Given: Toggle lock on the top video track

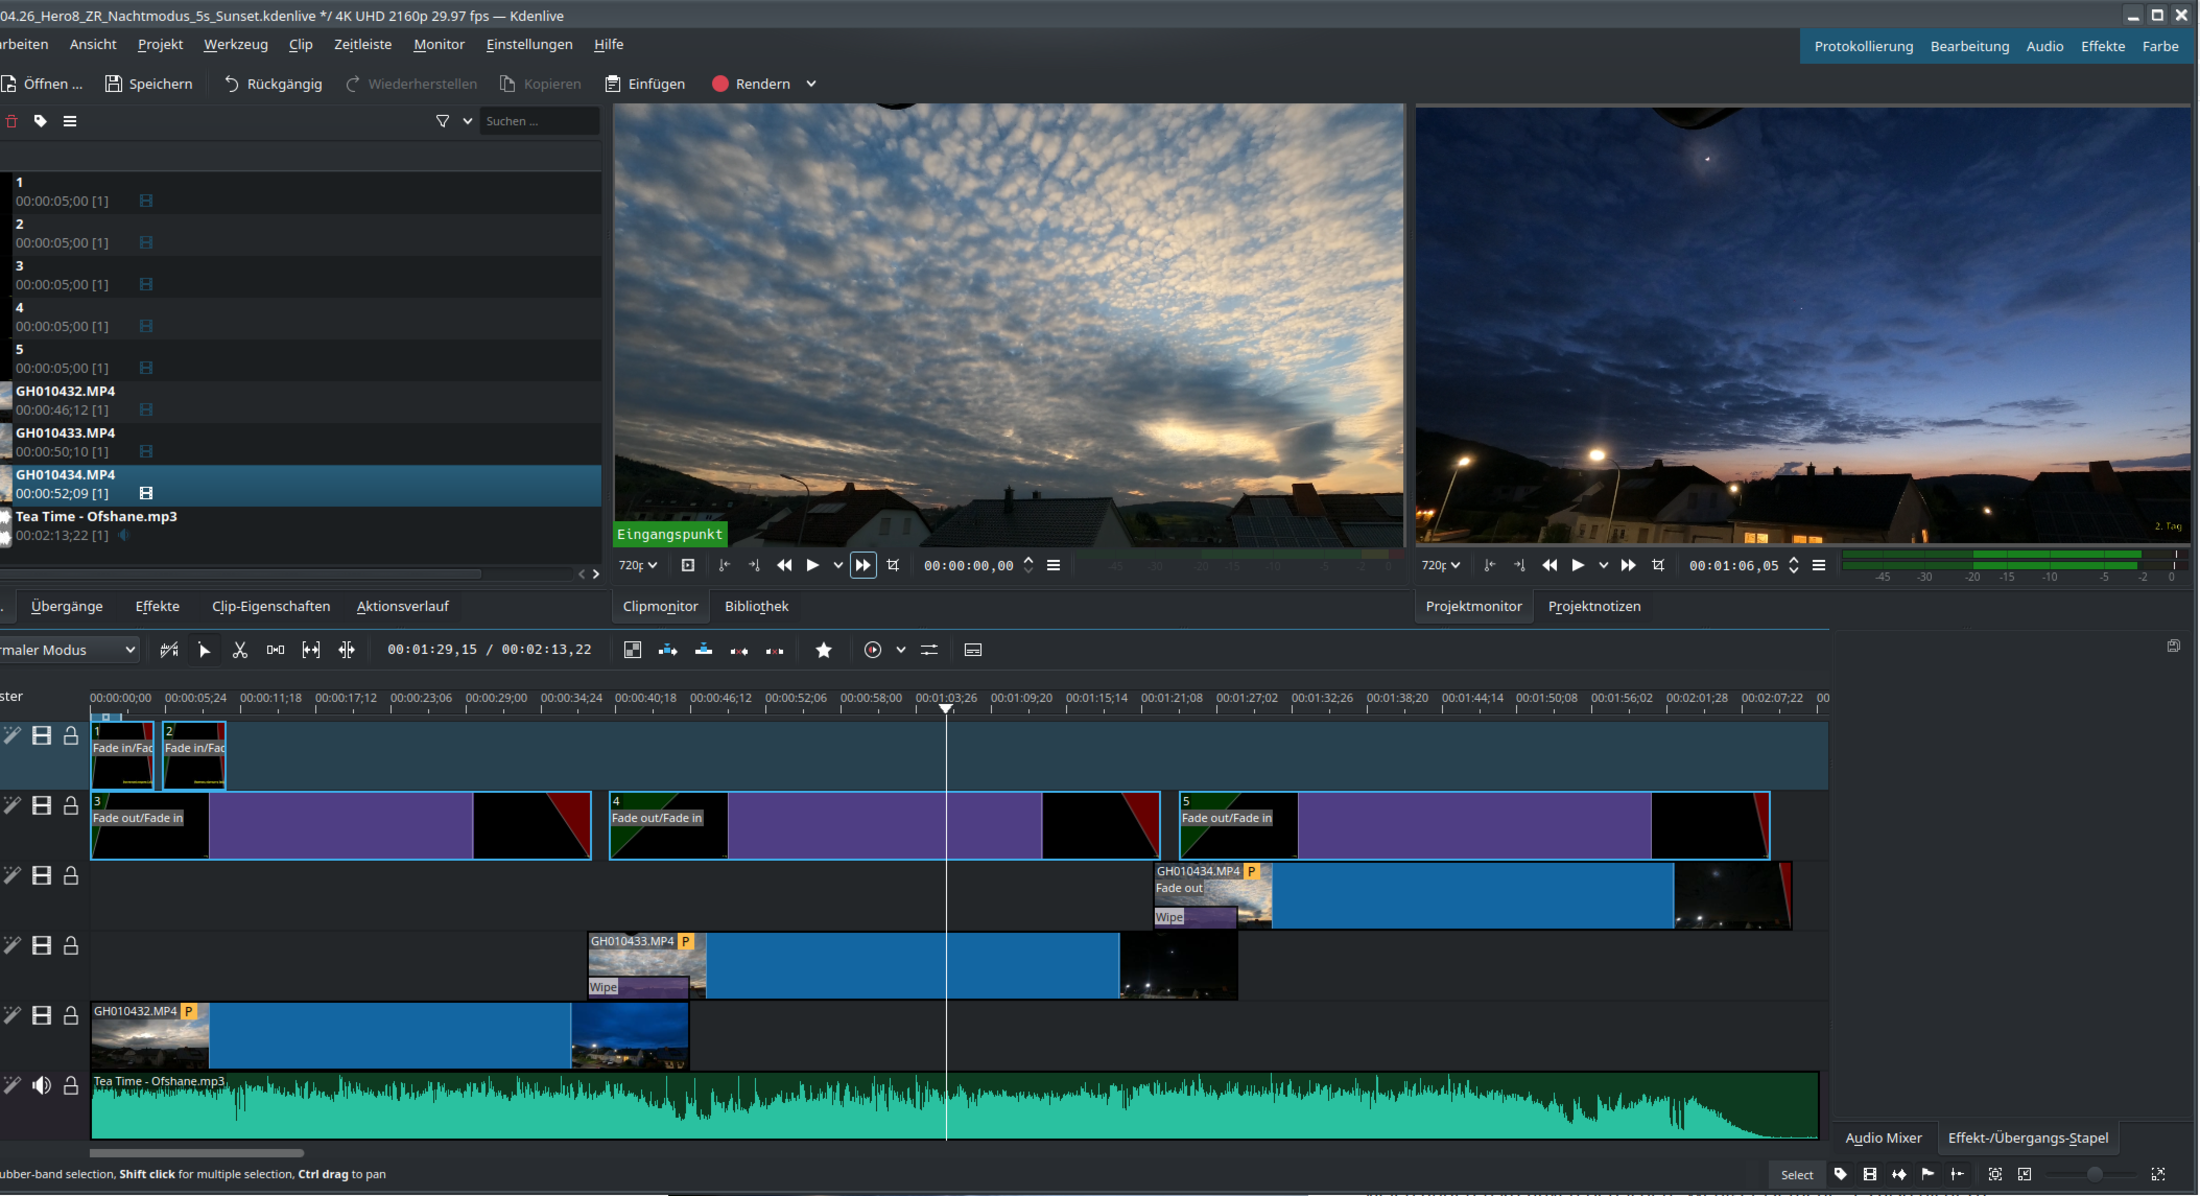Looking at the screenshot, I should pos(71,736).
